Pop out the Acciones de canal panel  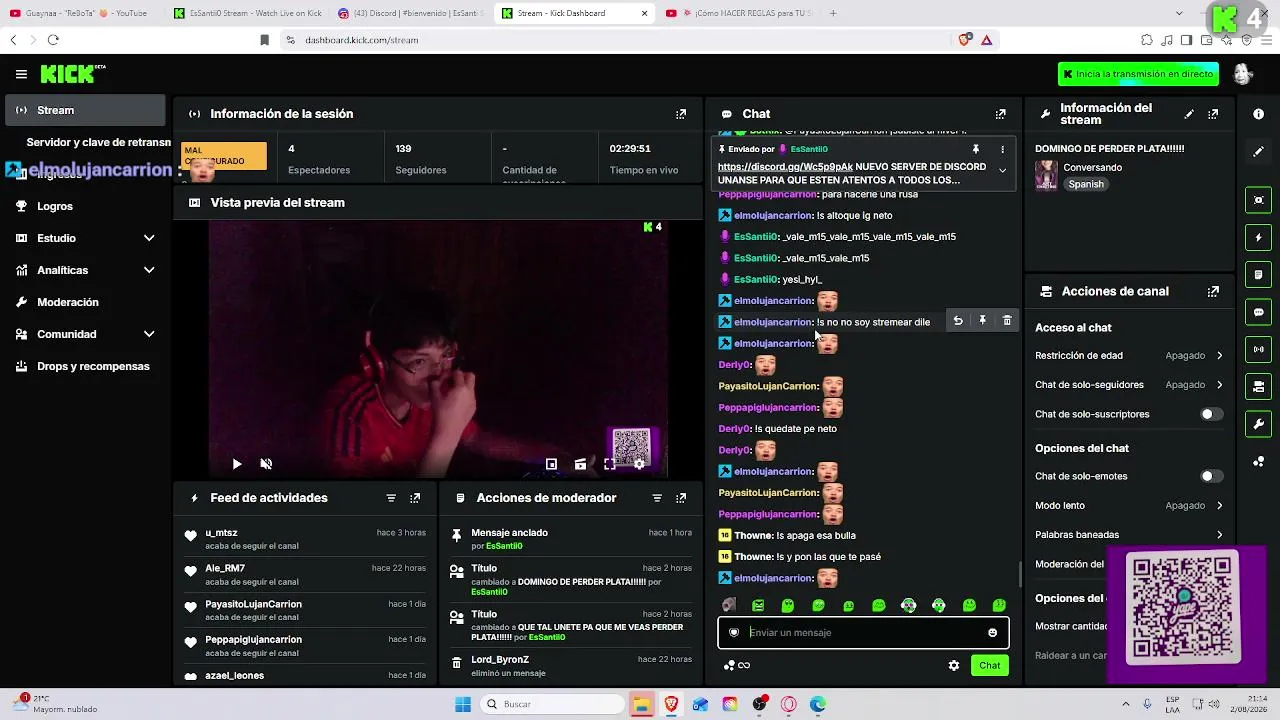point(1213,292)
